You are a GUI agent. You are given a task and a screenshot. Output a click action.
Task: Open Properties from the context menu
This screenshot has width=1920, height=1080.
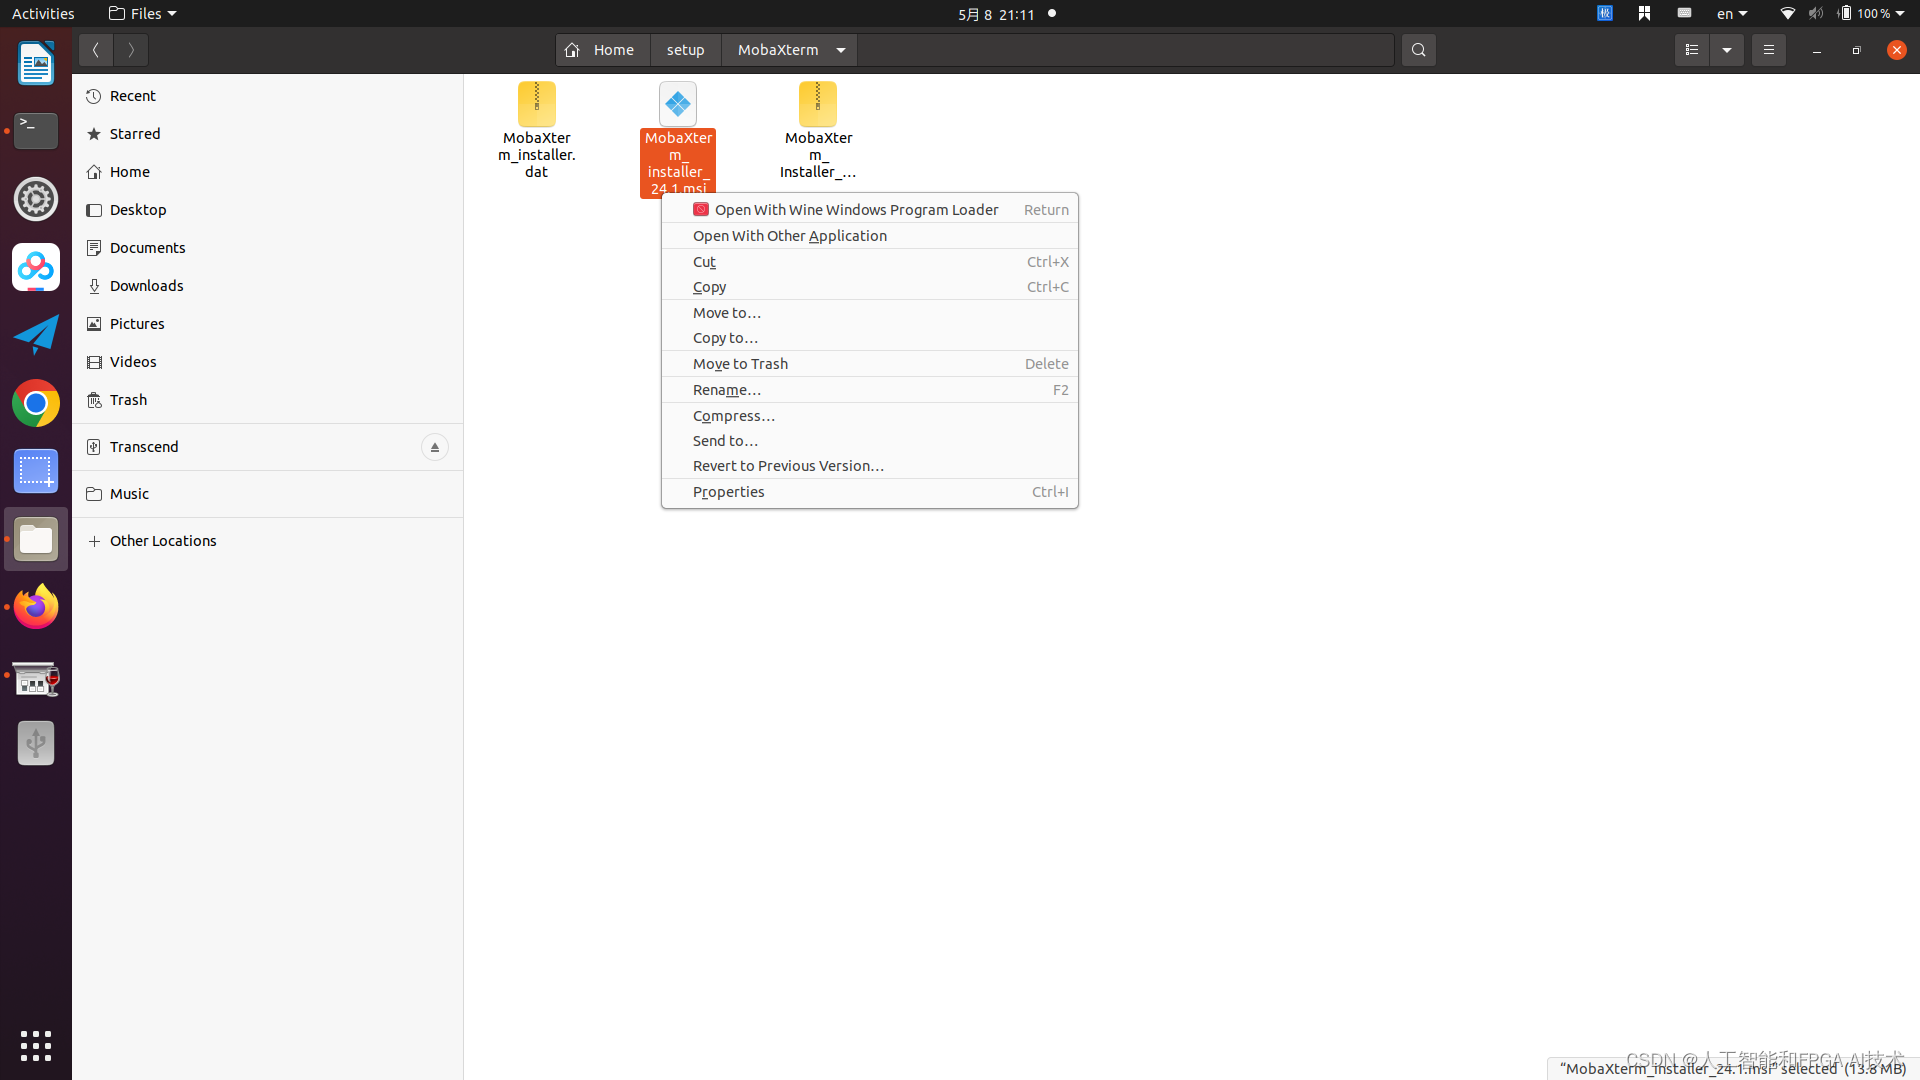[x=870, y=492]
